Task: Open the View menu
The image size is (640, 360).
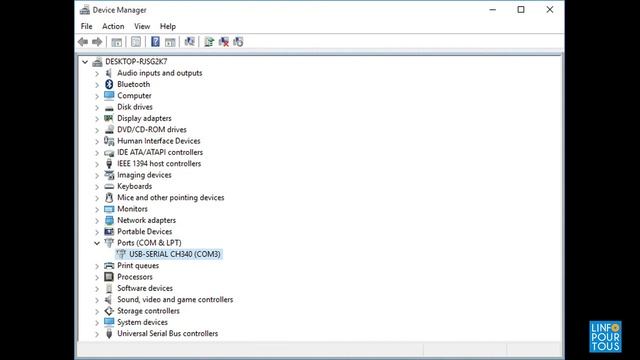Action: [142, 26]
